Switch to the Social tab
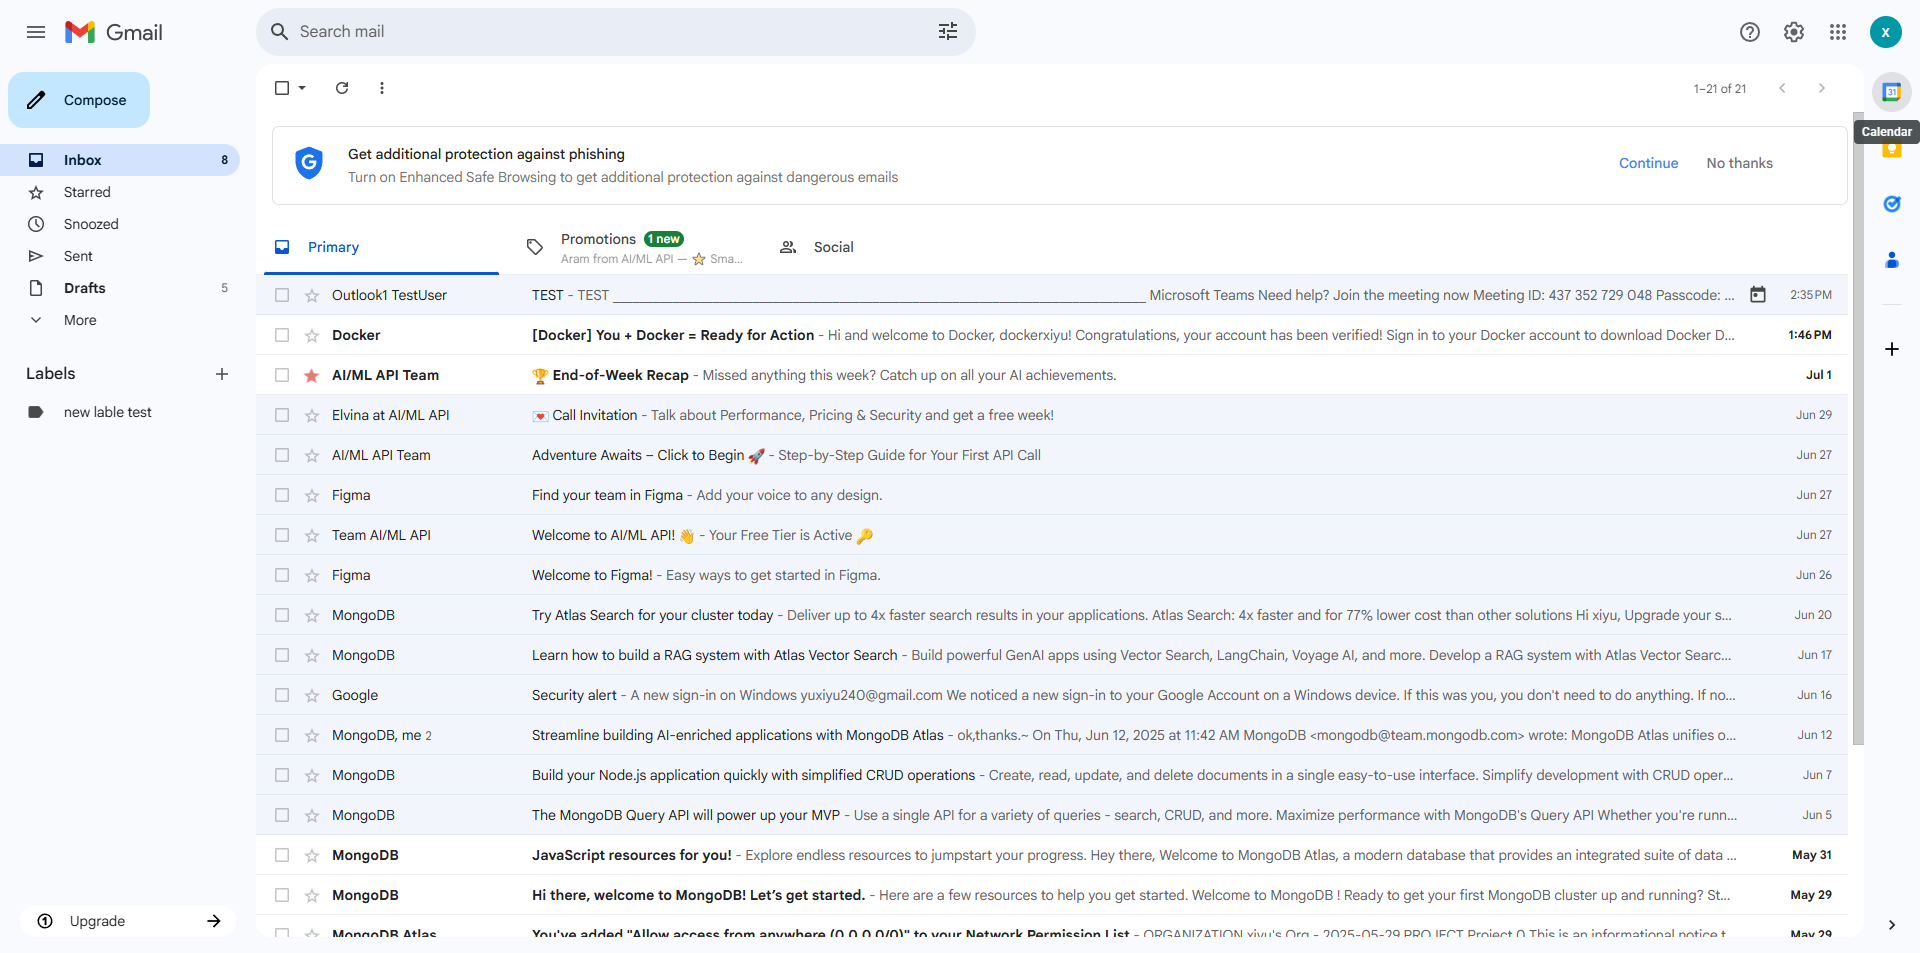This screenshot has width=1920, height=953. pos(886,247)
